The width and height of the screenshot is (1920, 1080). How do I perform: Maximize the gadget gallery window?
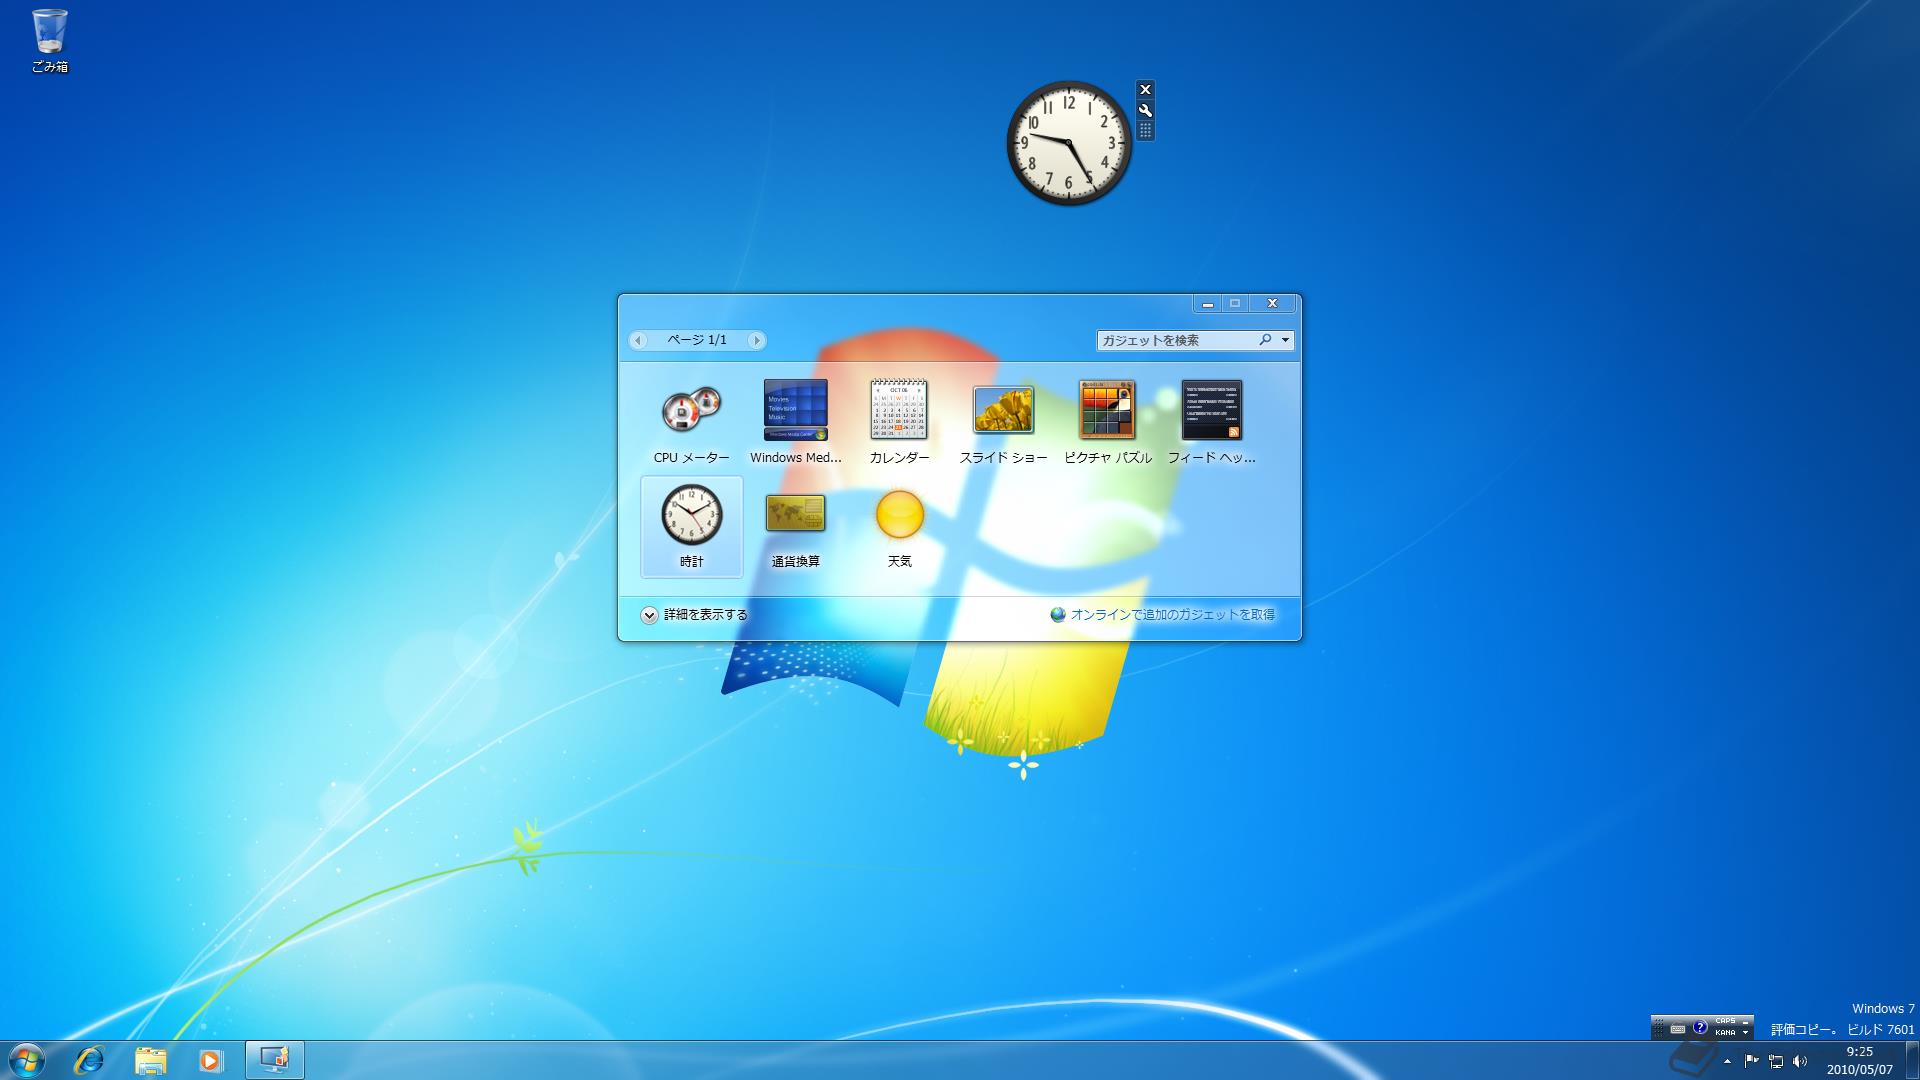(1235, 303)
